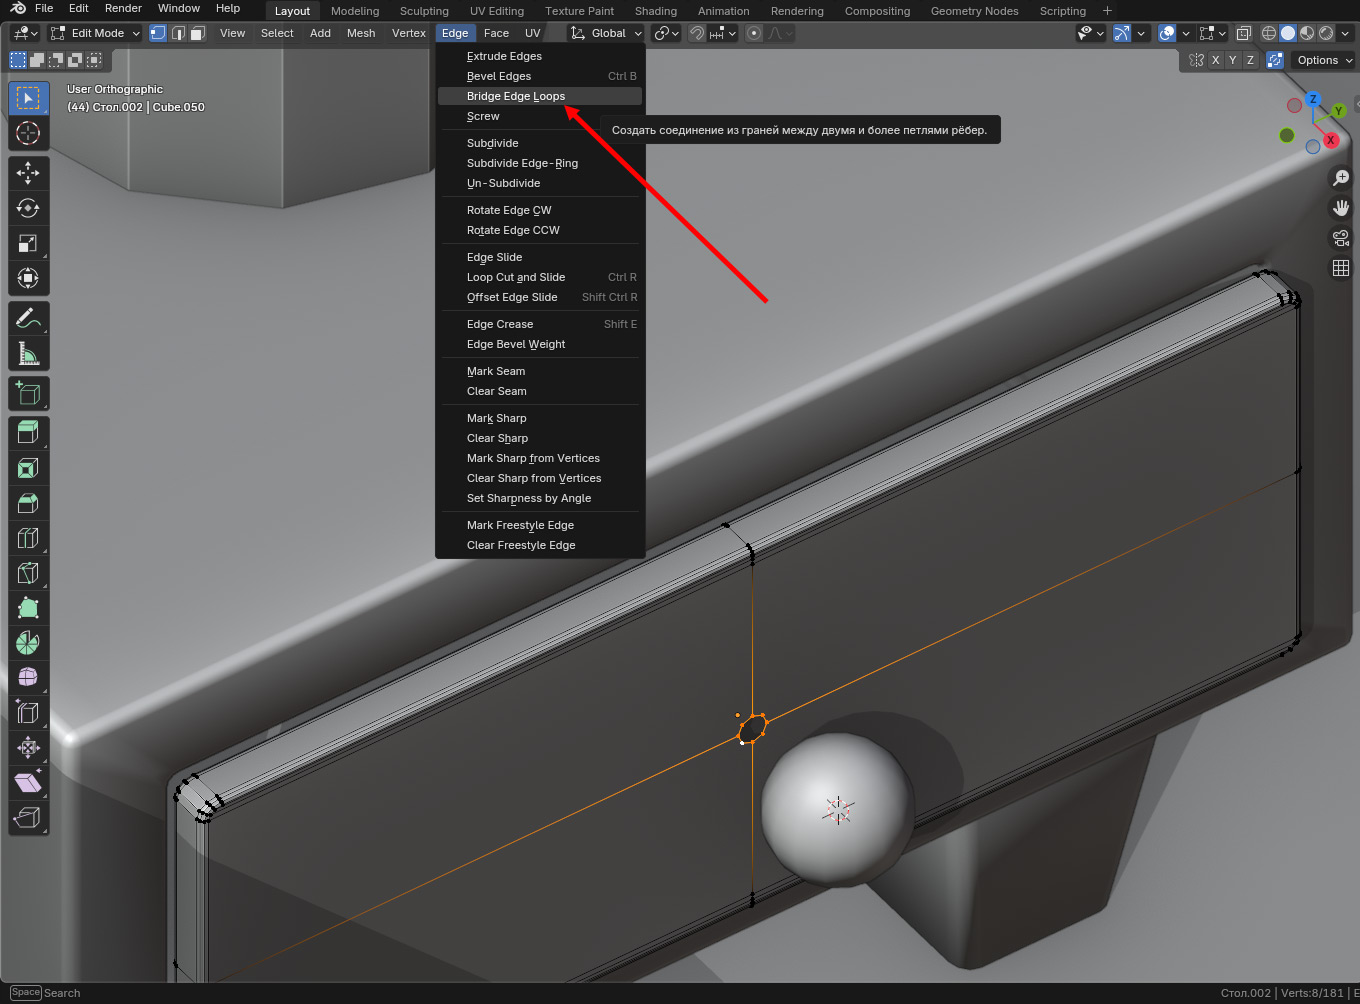The image size is (1360, 1004).
Task: Choose the Annotate pencil tool
Action: click(x=28, y=319)
